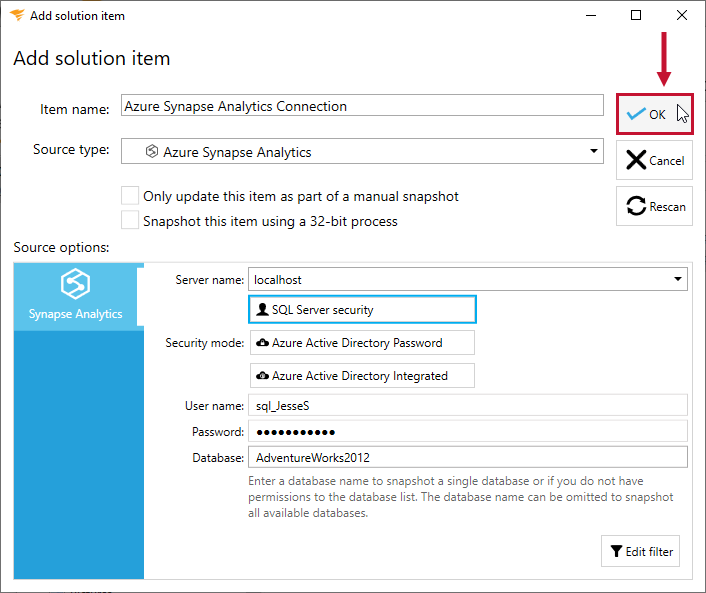Choose Azure Active Directory Password mode
Screen dimensions: 706x593
(x=362, y=343)
